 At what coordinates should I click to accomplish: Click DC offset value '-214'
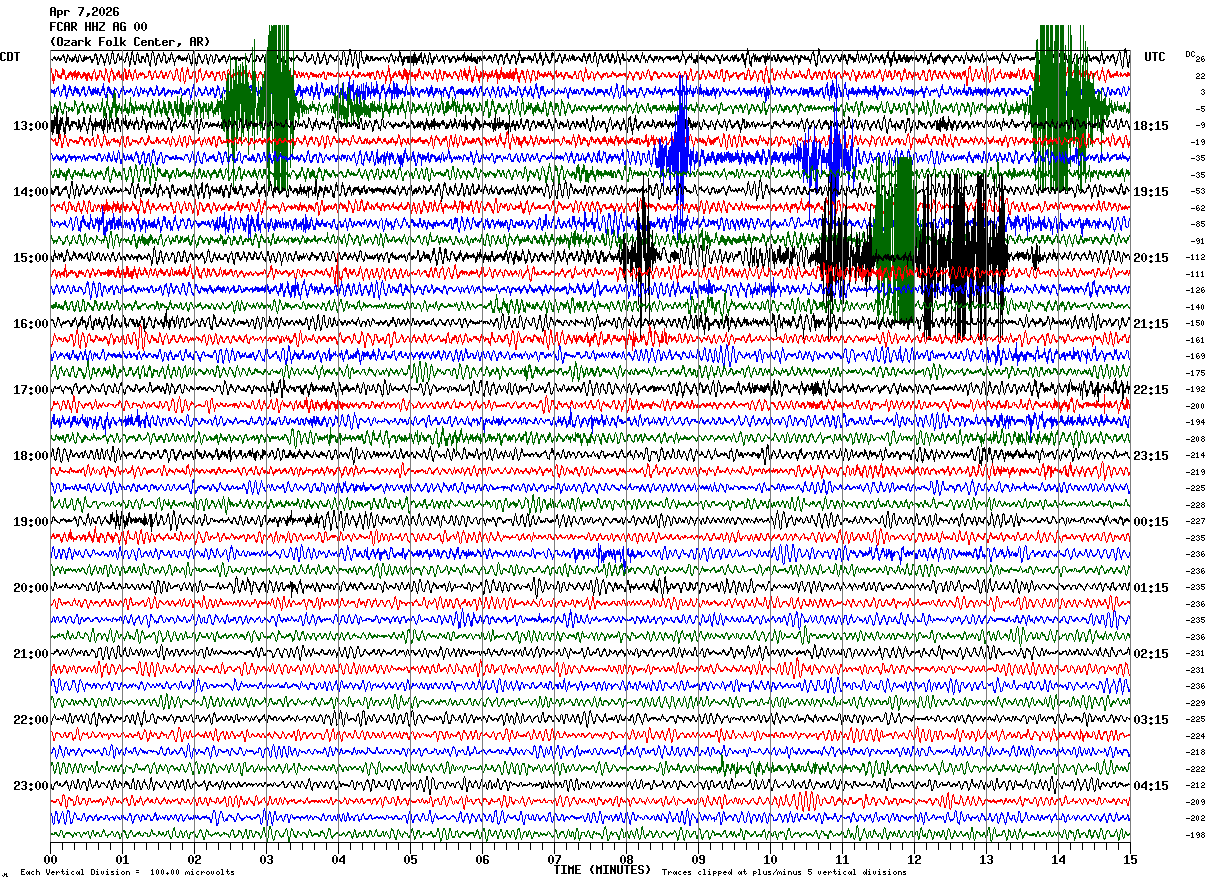(x=1196, y=455)
